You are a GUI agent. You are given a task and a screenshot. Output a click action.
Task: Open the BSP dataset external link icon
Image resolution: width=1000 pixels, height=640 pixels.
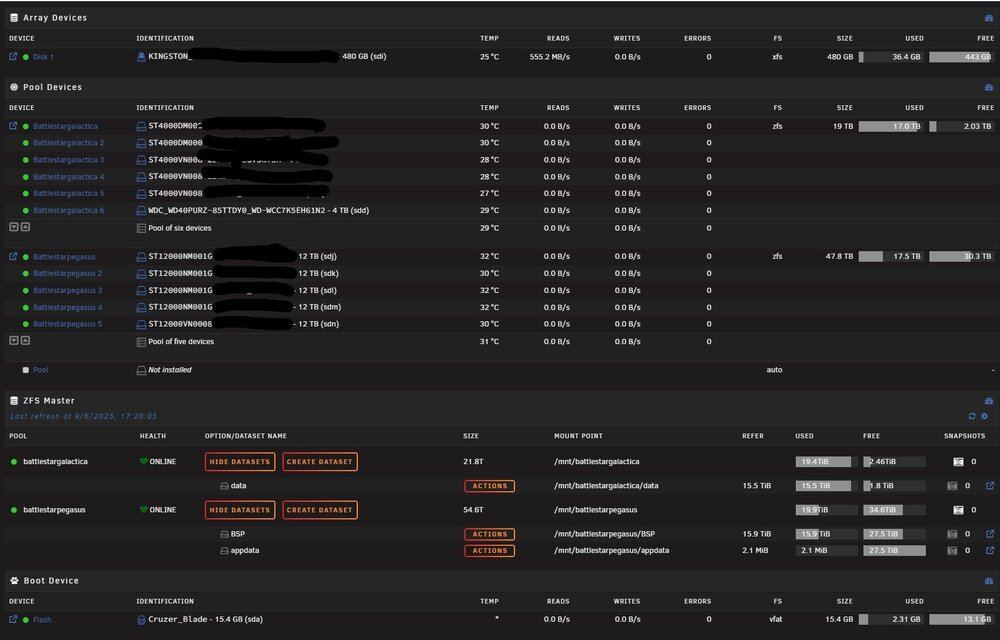point(990,534)
